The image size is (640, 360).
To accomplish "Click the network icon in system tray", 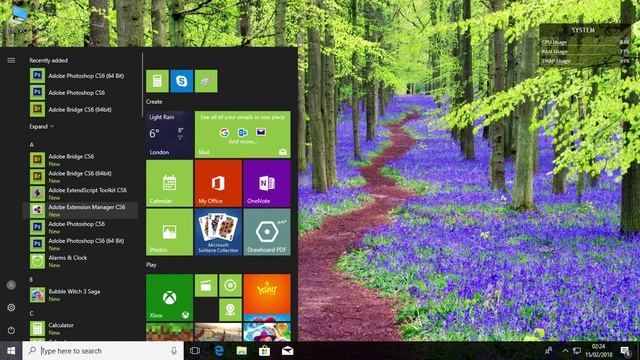I will [577, 351].
